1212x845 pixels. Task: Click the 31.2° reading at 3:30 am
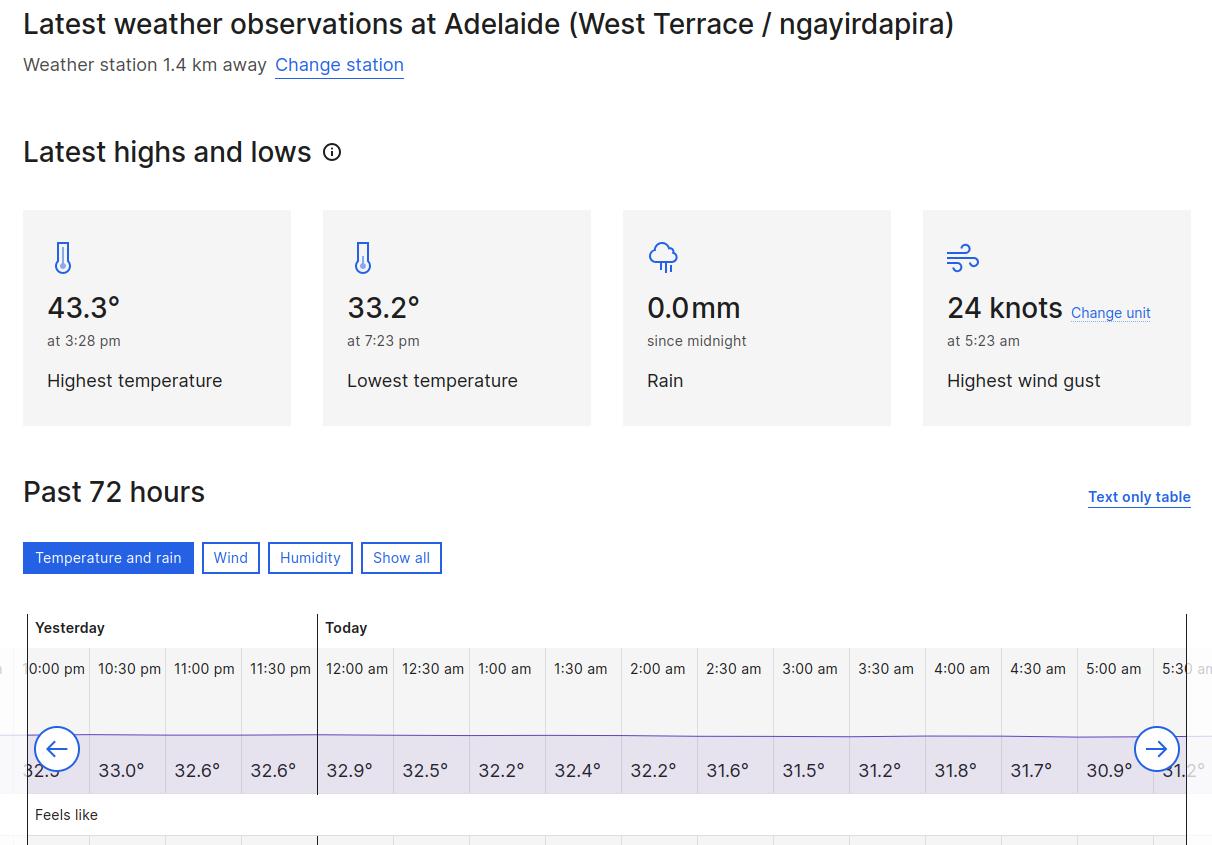[x=879, y=771]
